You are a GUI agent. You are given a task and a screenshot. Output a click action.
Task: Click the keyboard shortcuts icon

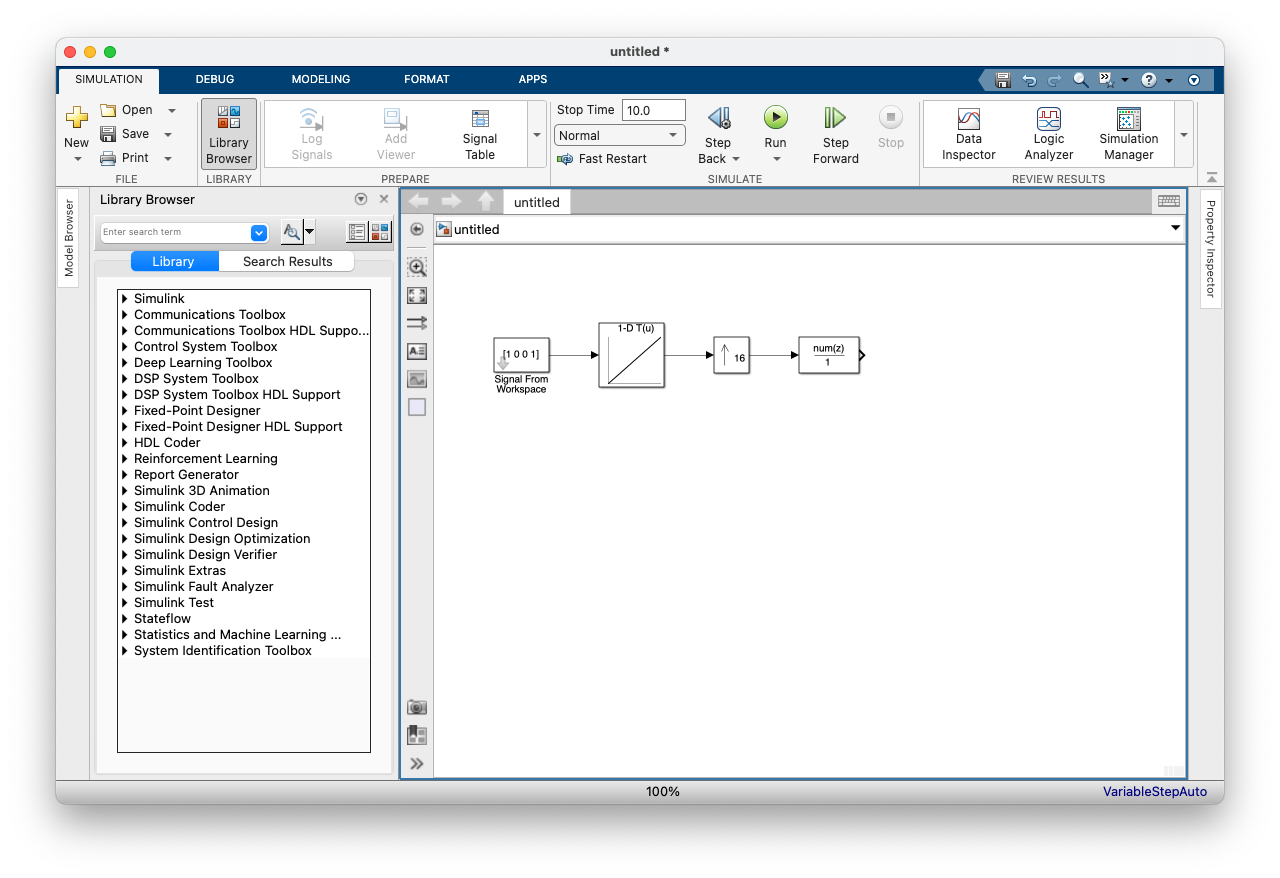click(1168, 201)
